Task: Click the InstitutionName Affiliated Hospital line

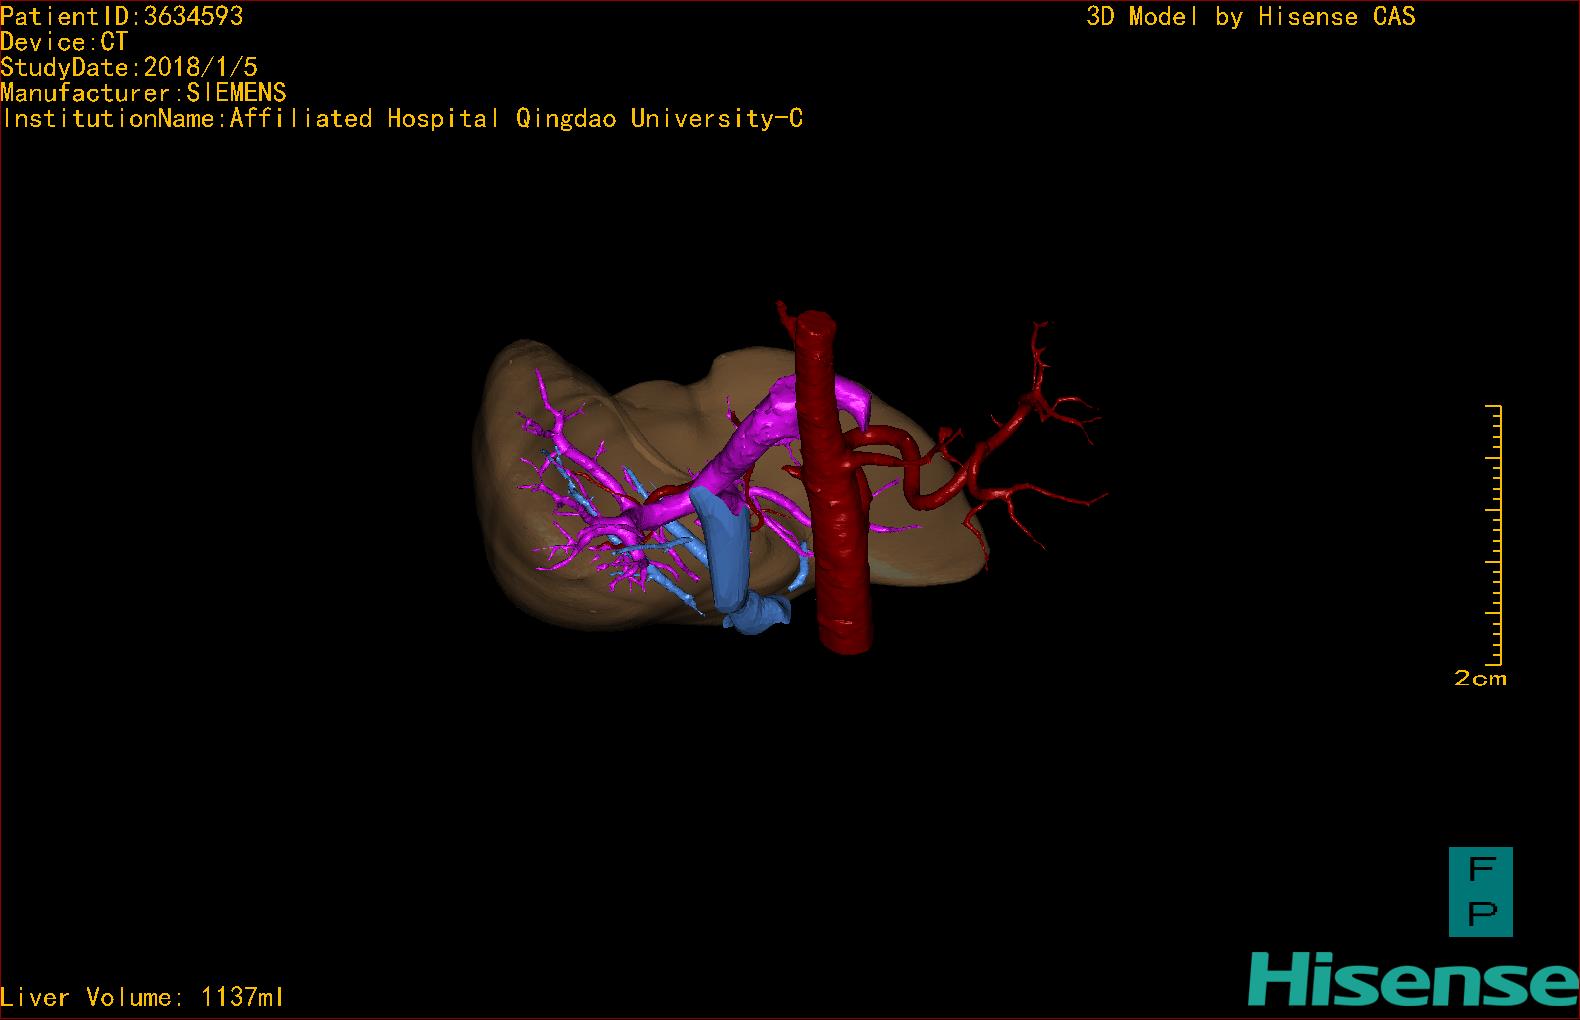Action: coord(402,119)
